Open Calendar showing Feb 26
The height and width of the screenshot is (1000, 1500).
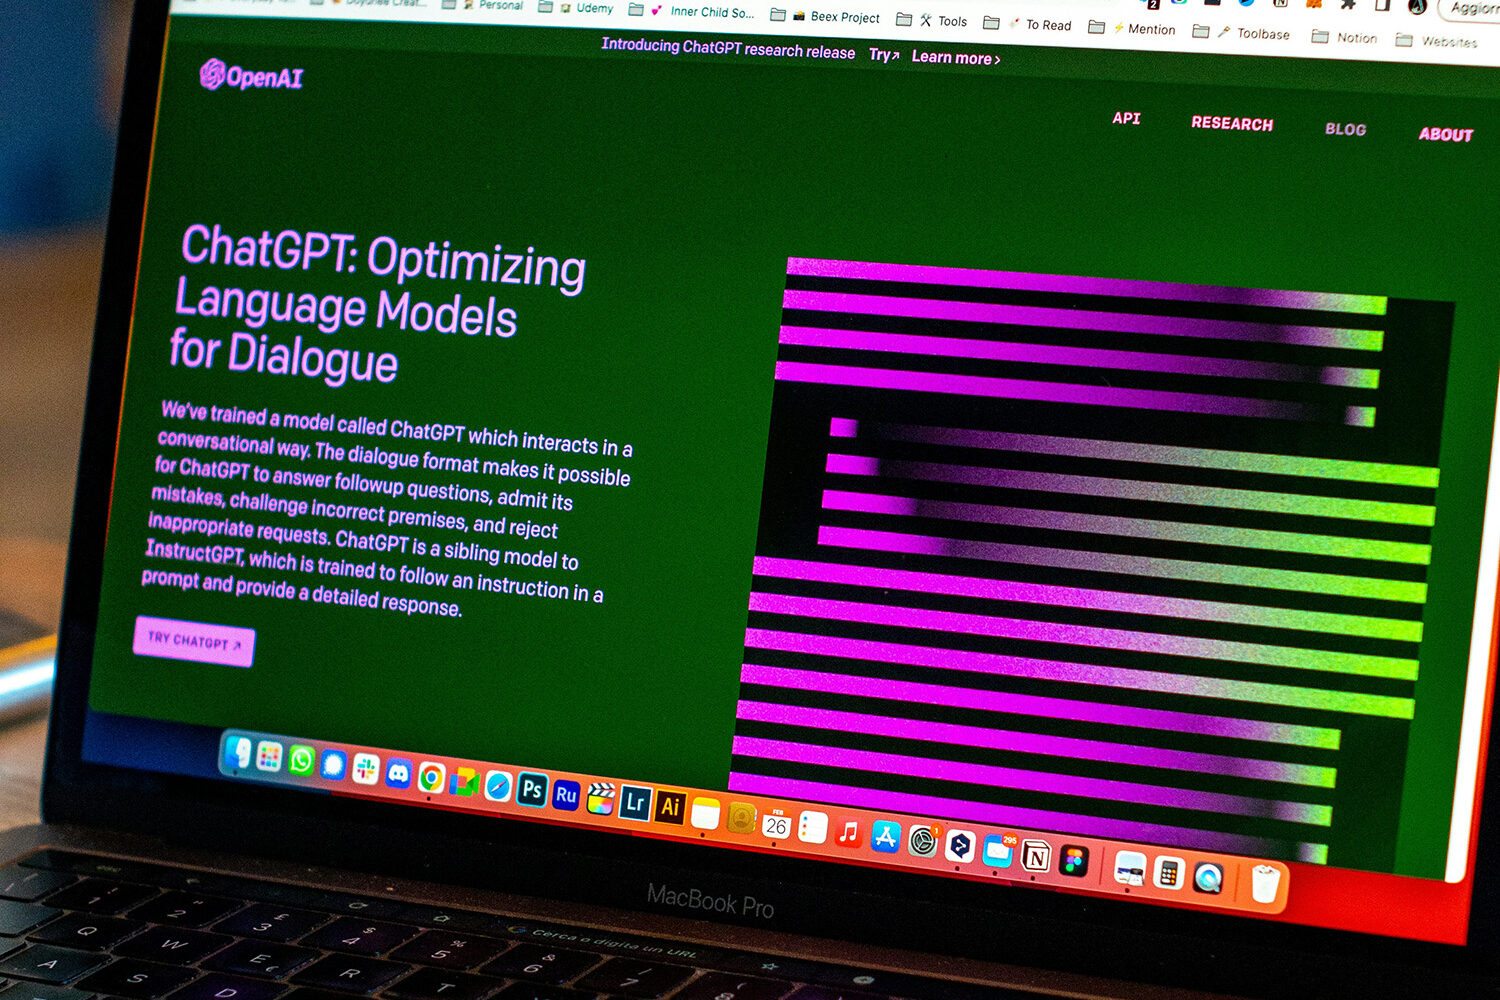coord(776,823)
